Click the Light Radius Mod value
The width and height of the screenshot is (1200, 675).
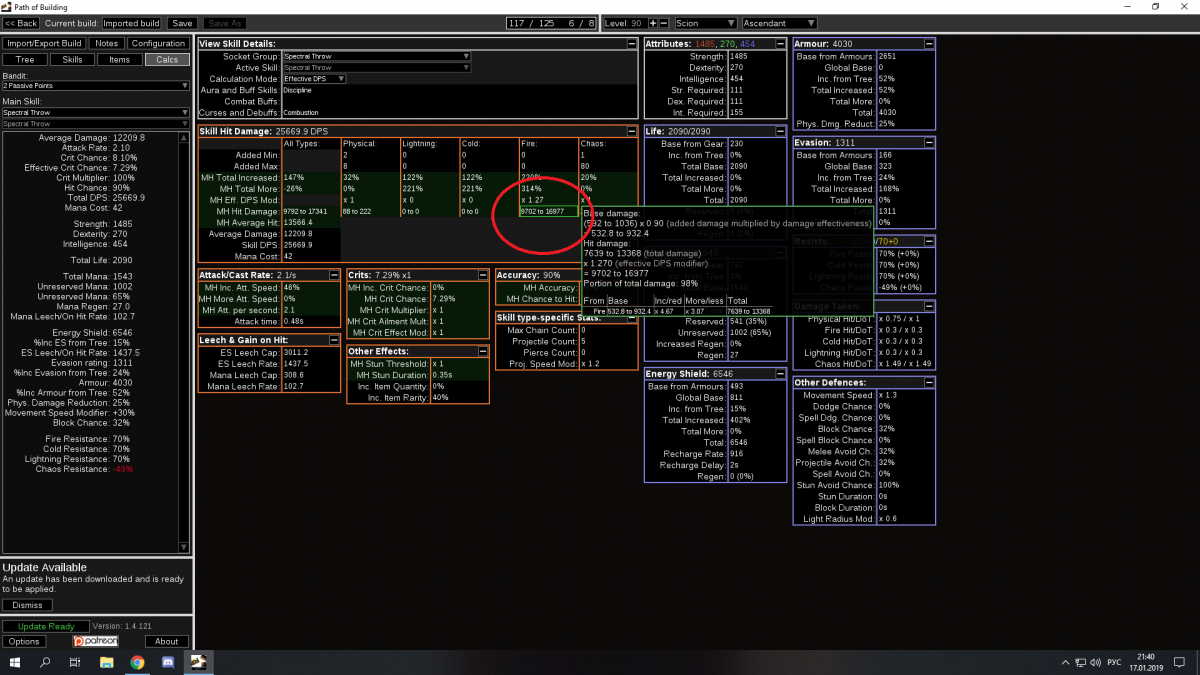point(888,519)
